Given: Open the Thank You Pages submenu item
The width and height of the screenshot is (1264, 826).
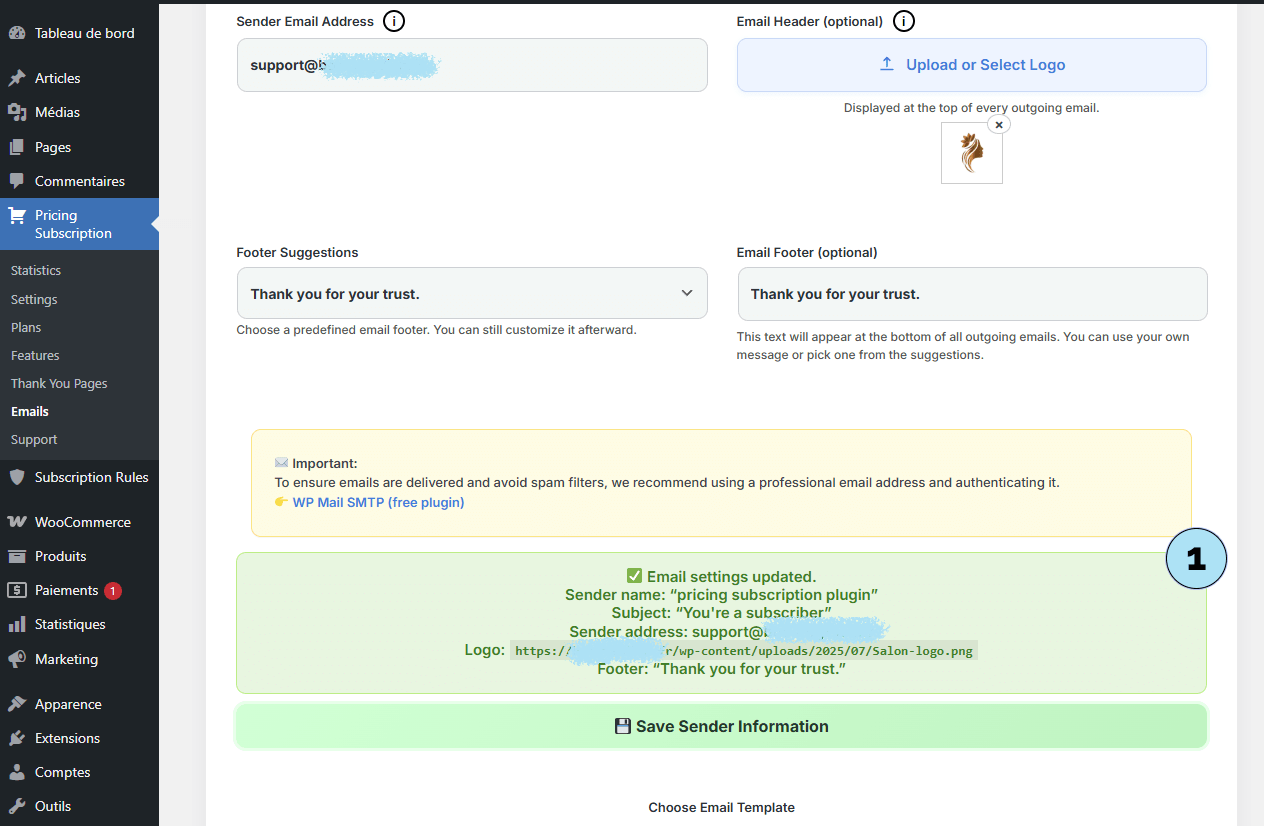Looking at the screenshot, I should pos(59,384).
